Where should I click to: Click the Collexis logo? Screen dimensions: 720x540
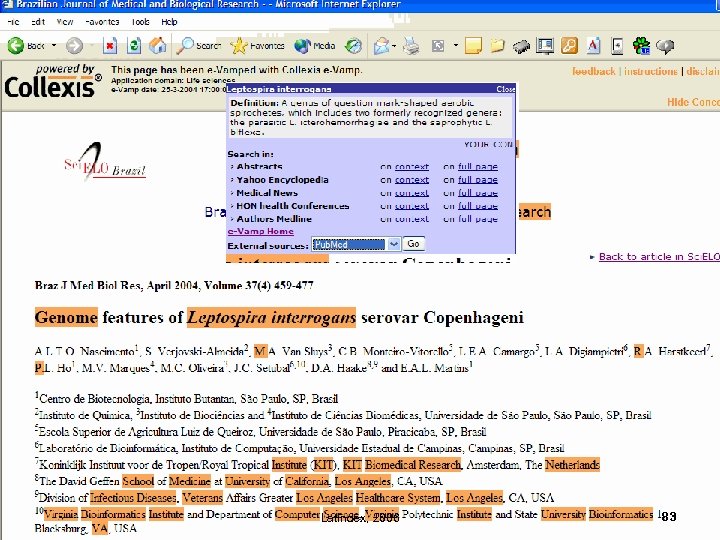[53, 82]
